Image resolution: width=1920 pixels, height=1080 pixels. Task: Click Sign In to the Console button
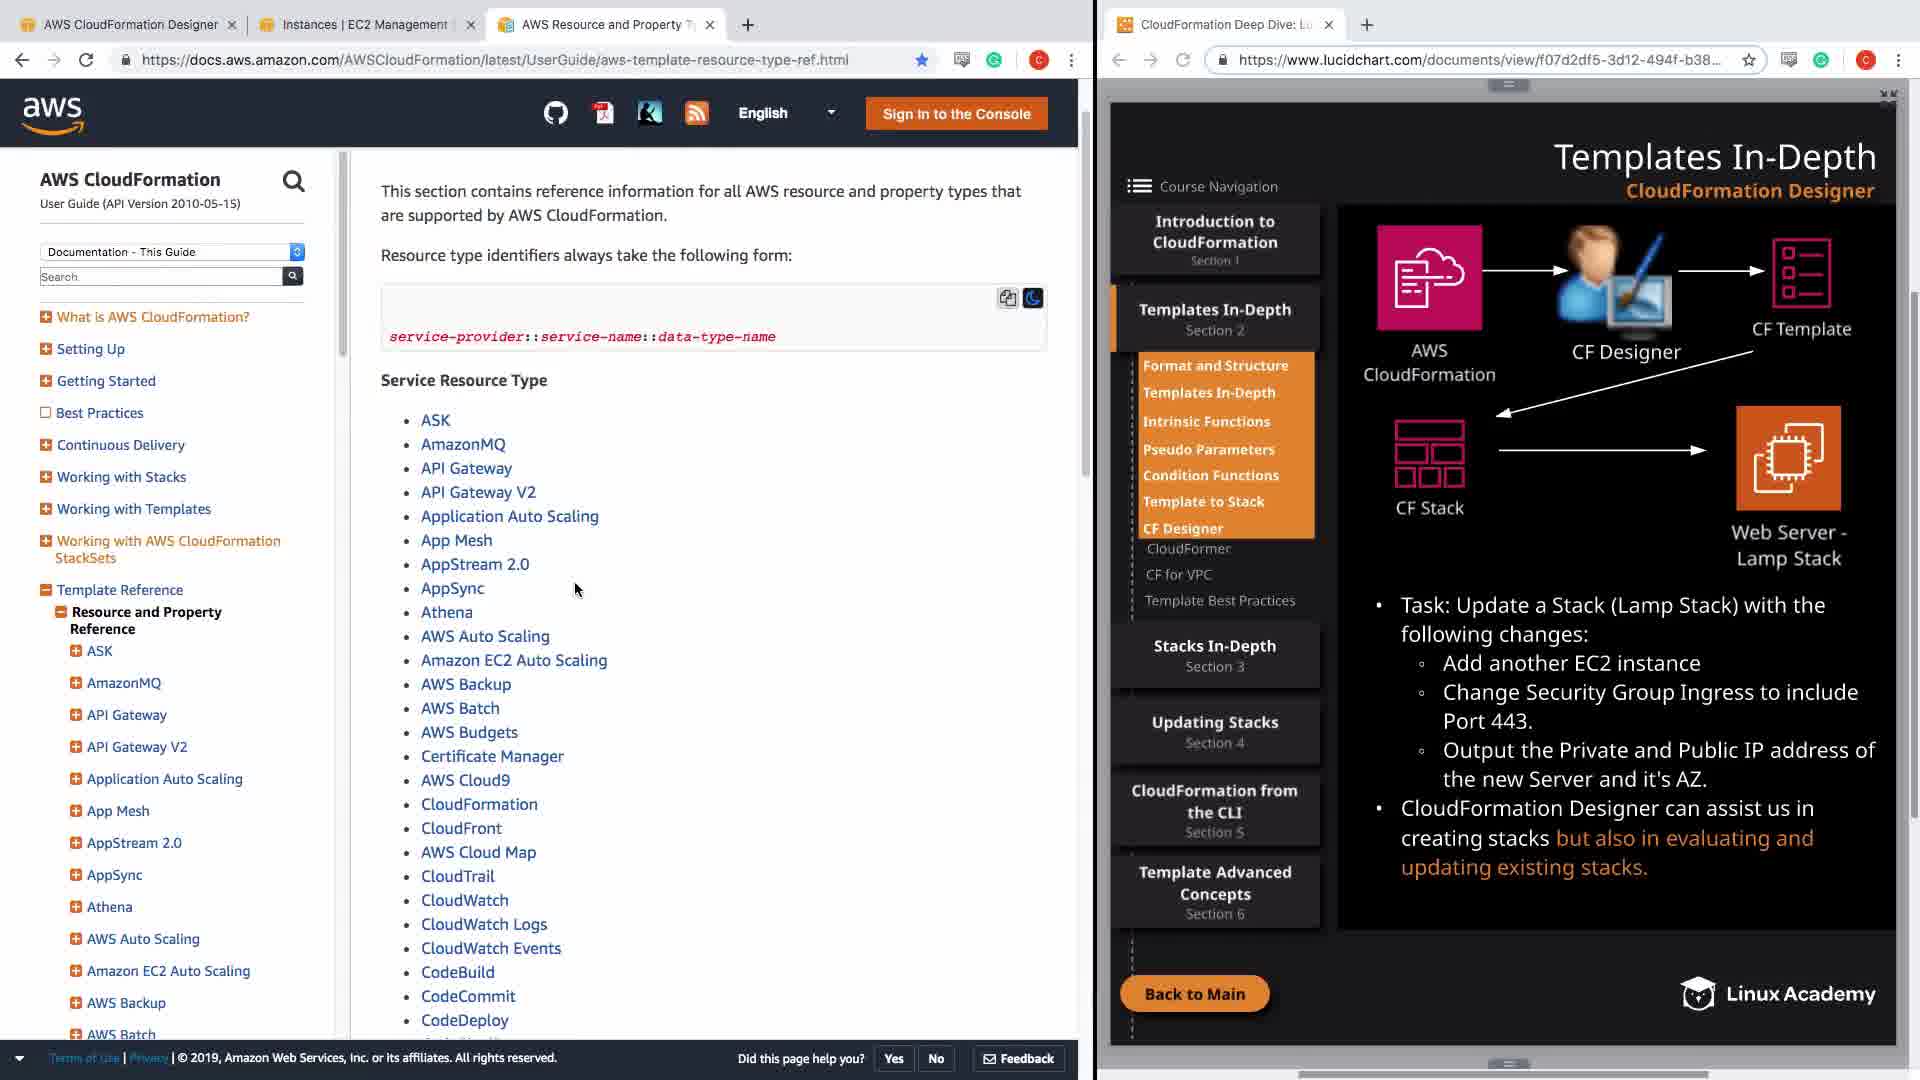956,114
